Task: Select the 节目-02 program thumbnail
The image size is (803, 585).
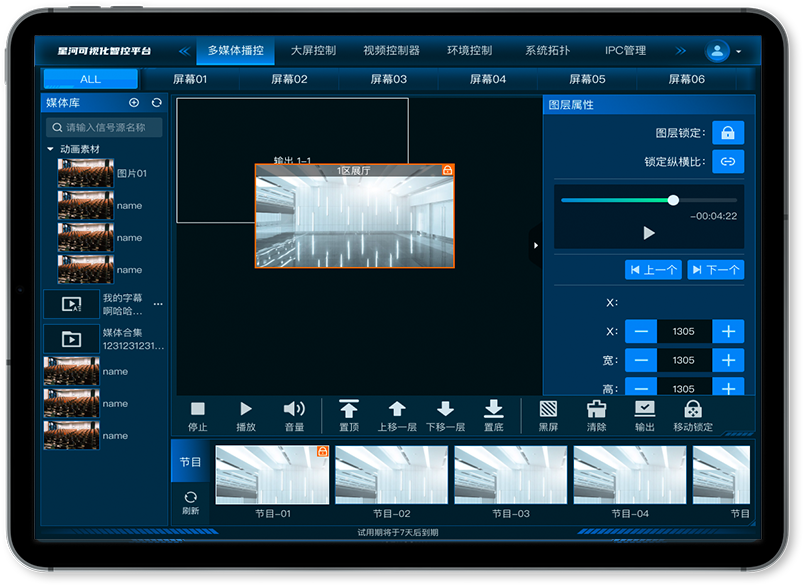Action: tap(391, 475)
